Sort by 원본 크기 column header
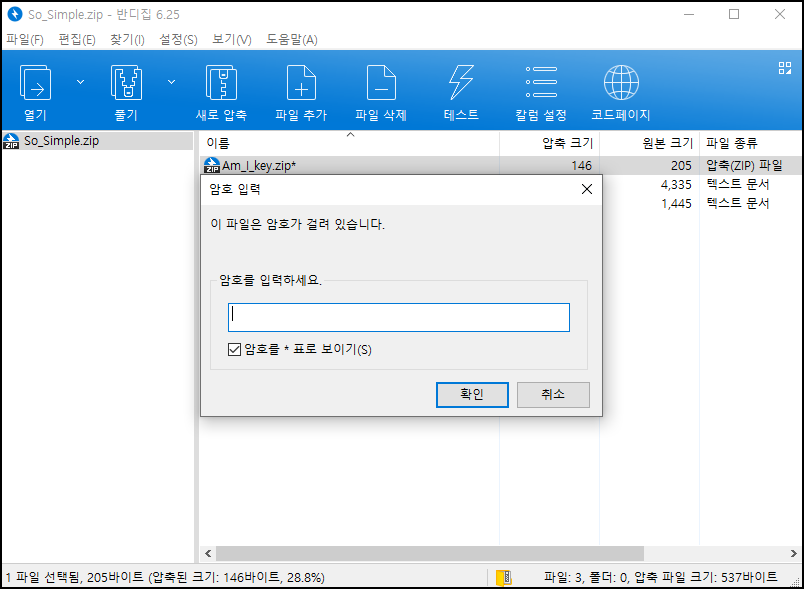Viewport: 804px width, 589px height. tap(650, 143)
